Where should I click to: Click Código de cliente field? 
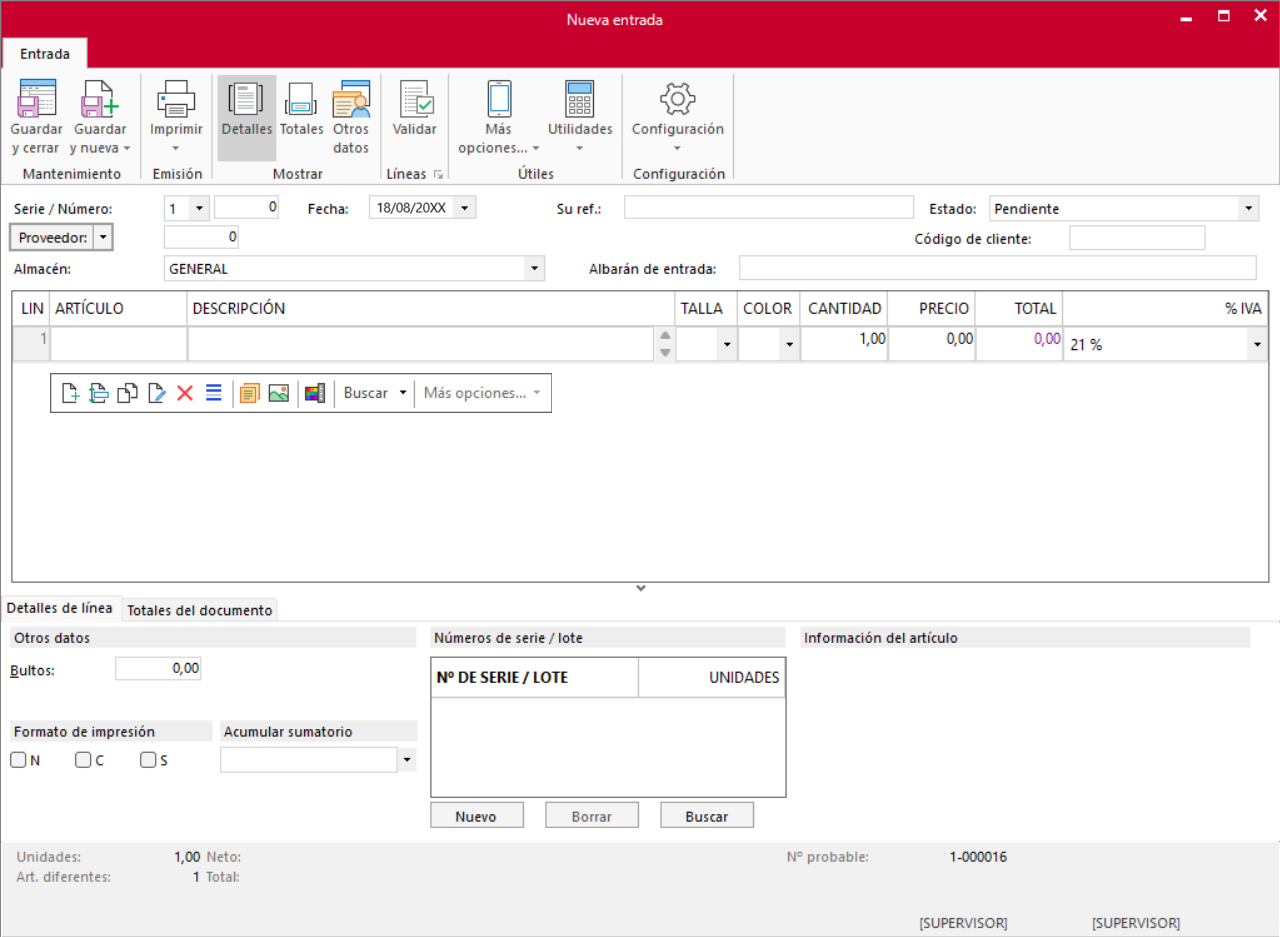(x=1137, y=238)
